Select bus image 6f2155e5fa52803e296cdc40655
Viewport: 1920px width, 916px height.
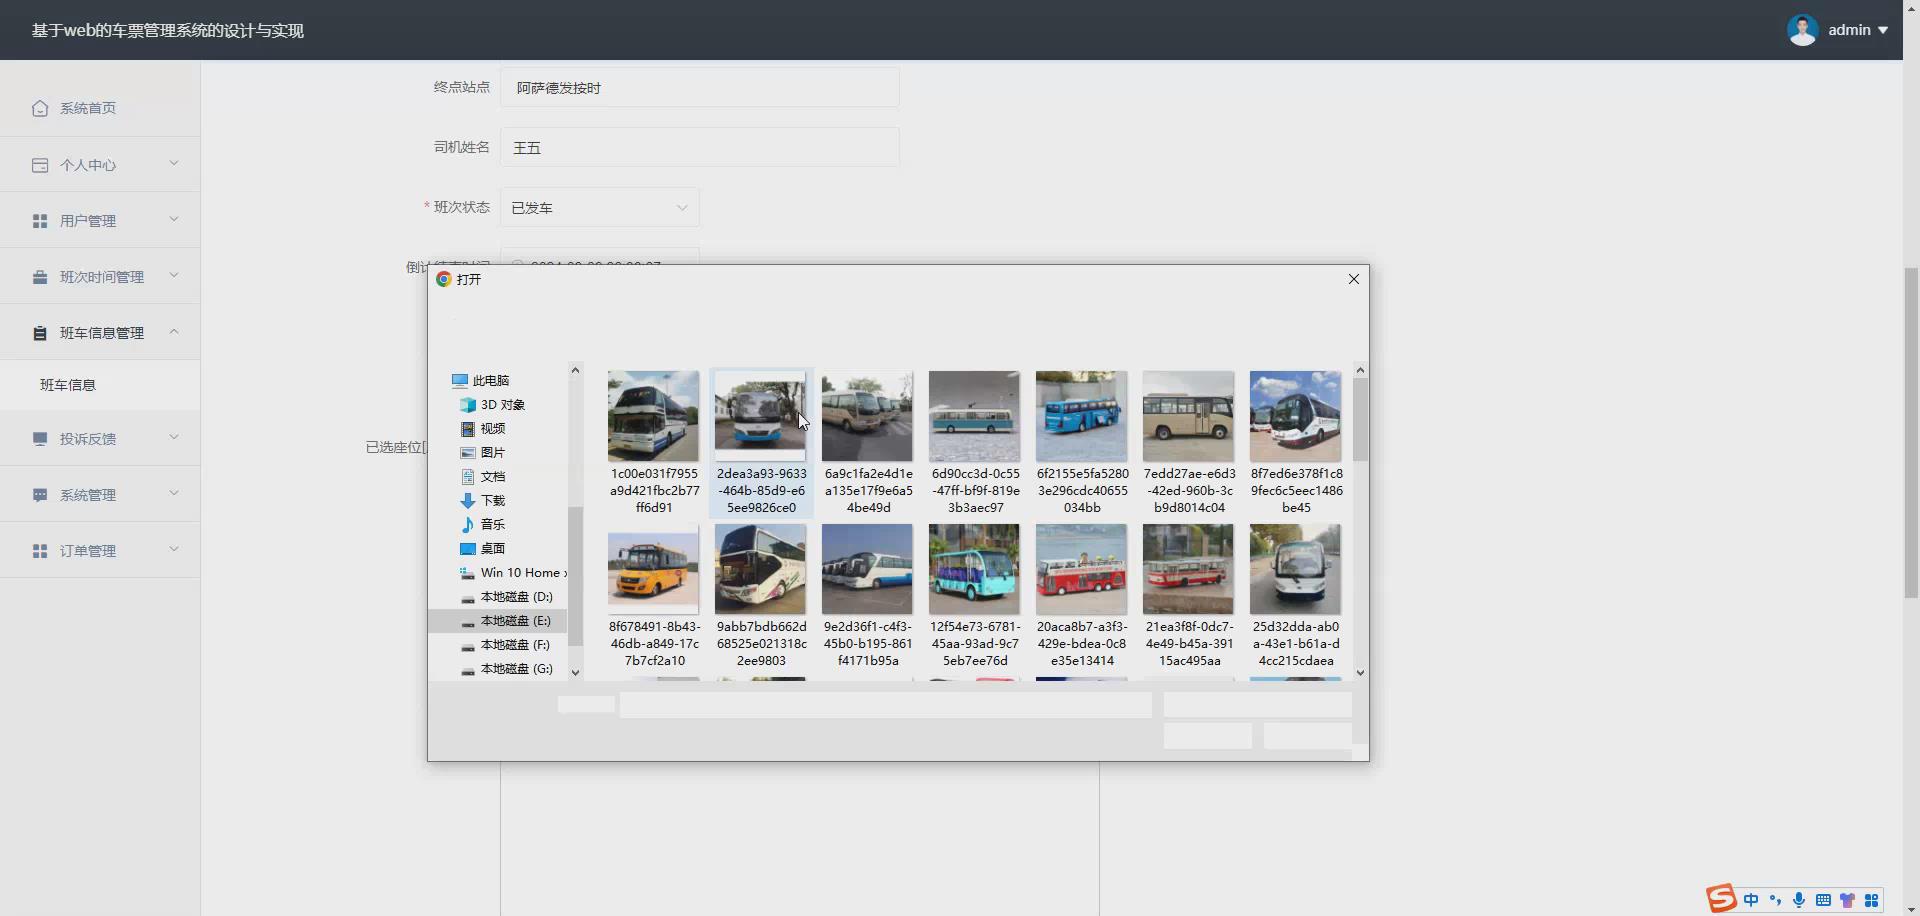pyautogui.click(x=1082, y=442)
